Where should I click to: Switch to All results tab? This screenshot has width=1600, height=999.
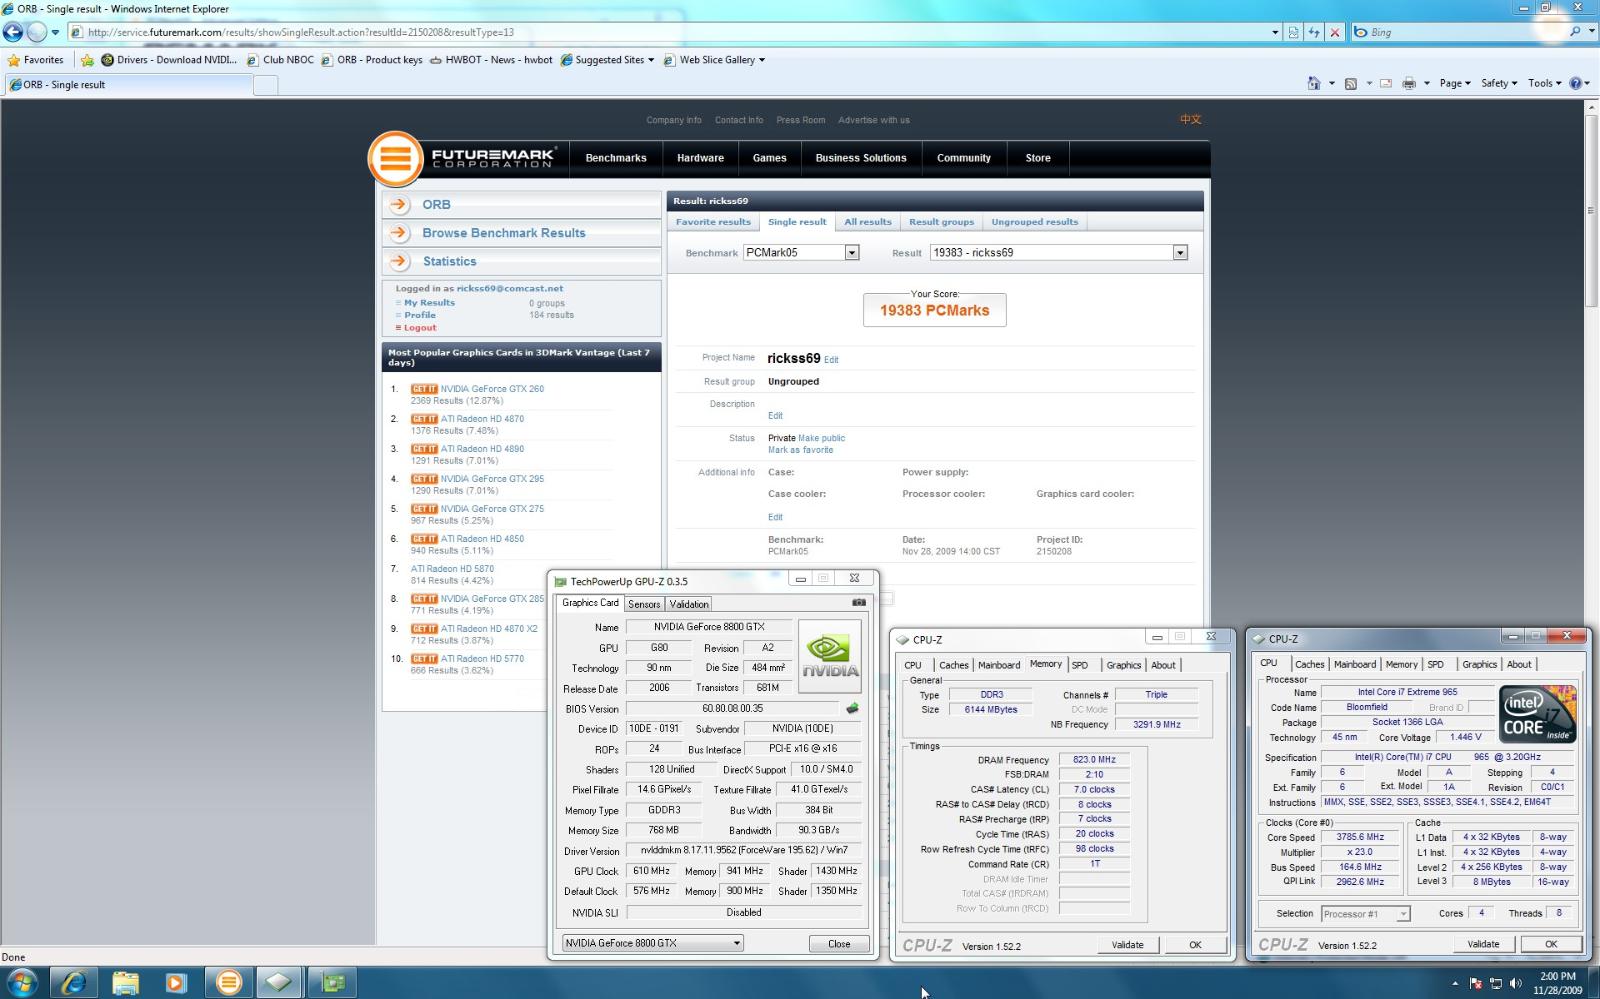click(868, 222)
